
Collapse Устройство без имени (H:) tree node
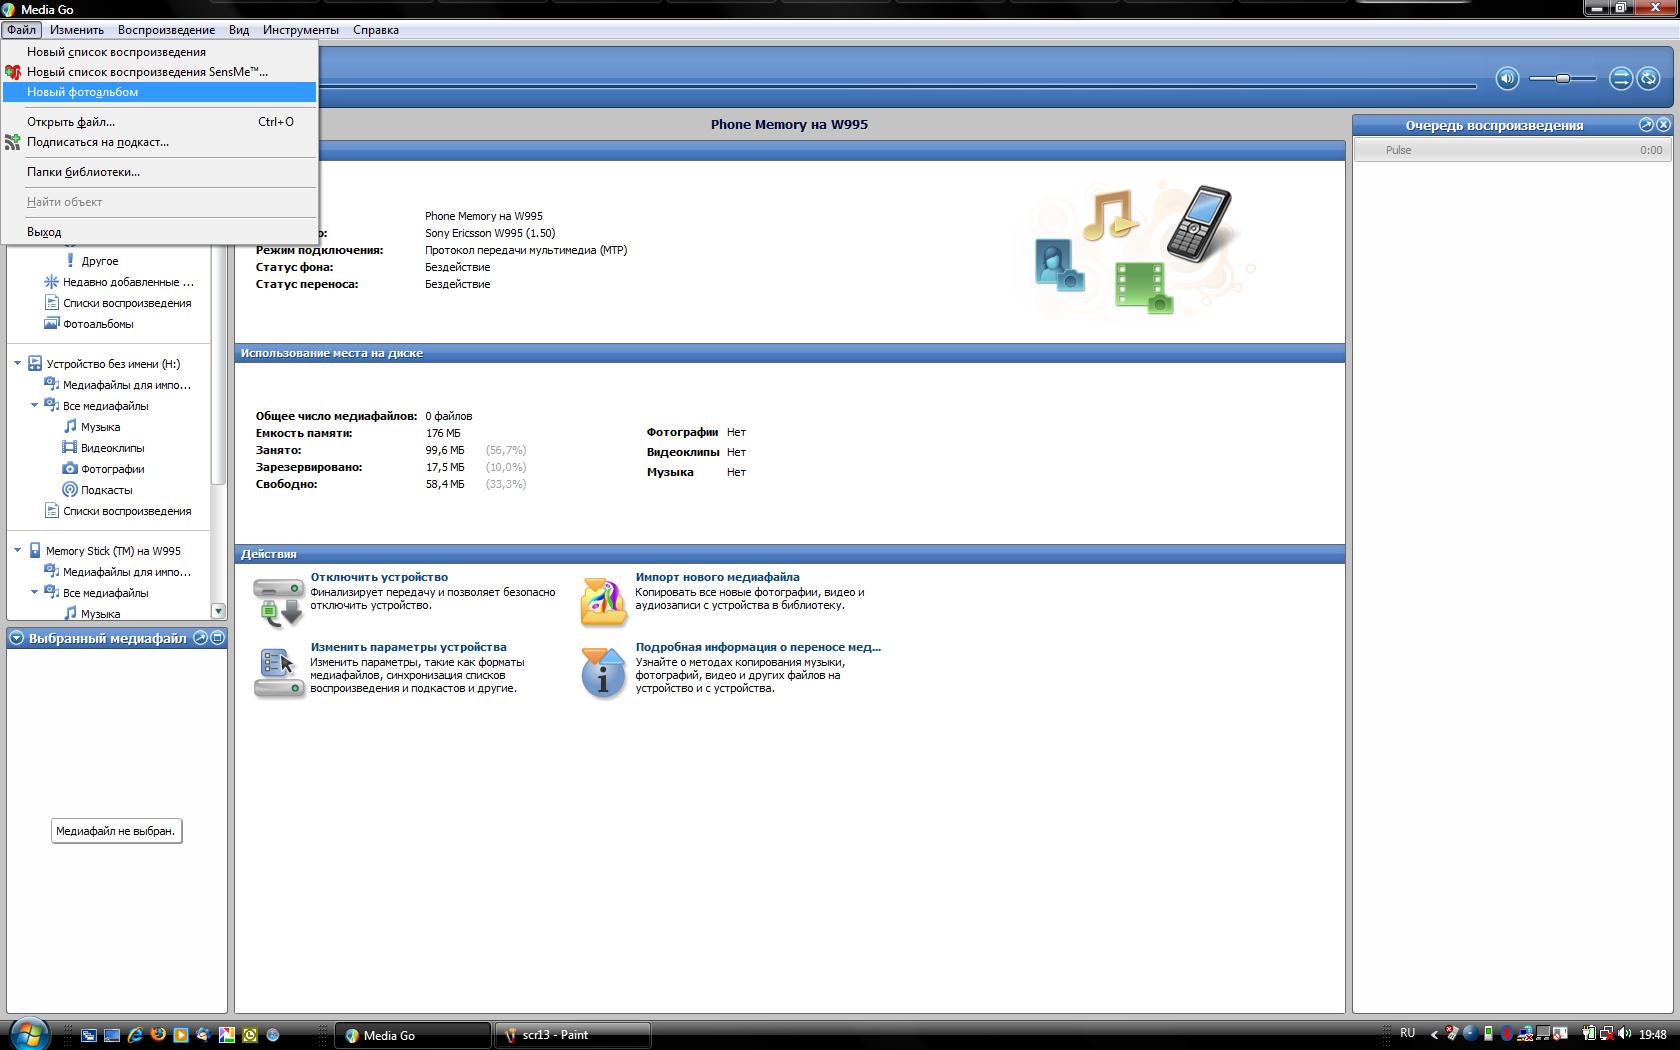[17, 364]
